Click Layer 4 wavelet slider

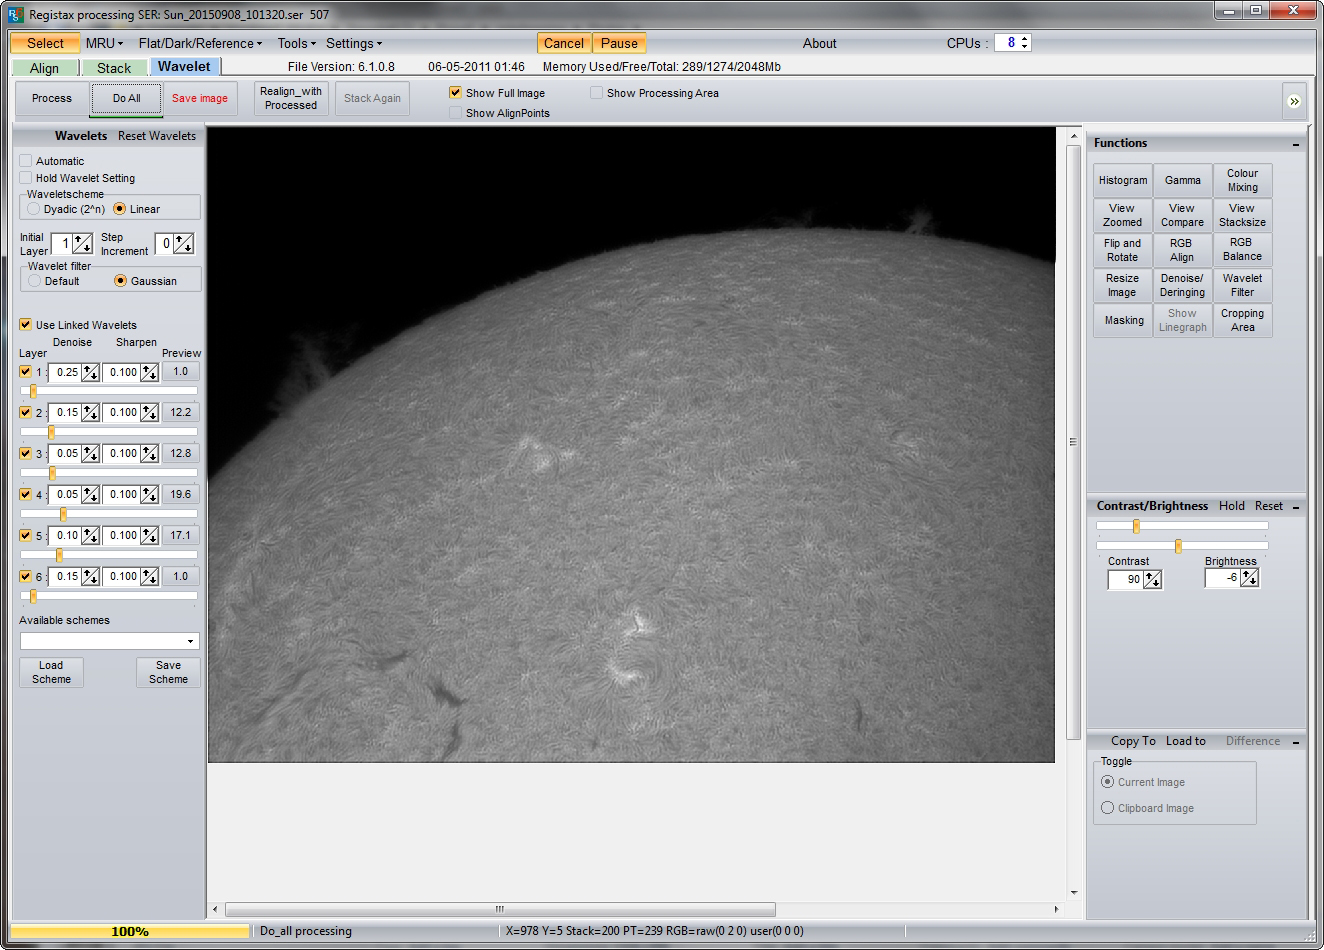coord(109,514)
